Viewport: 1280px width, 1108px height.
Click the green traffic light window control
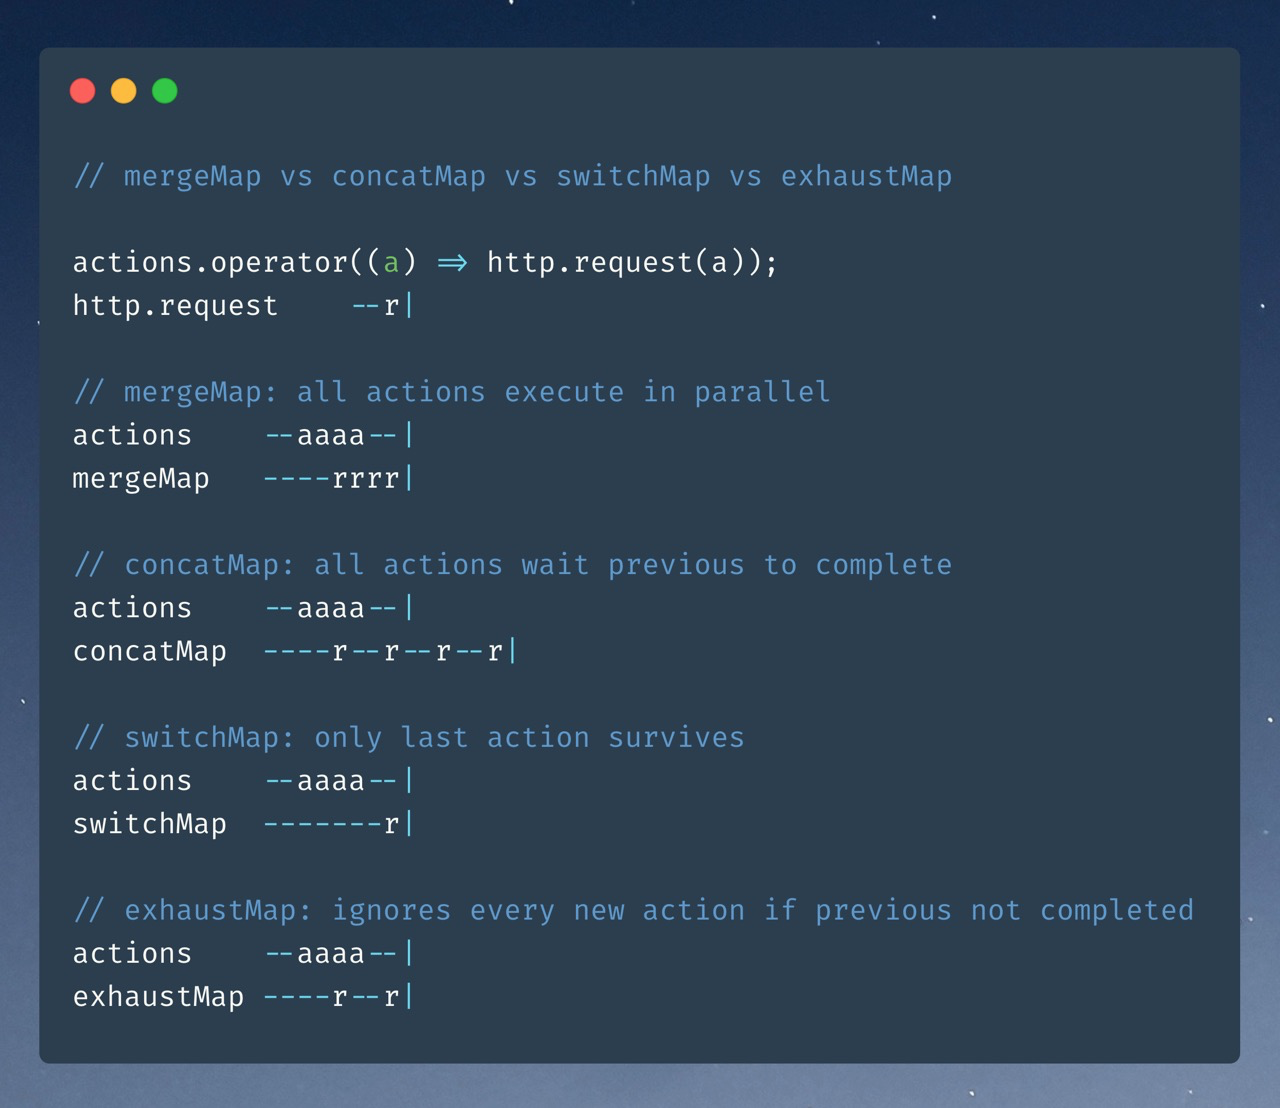point(164,90)
